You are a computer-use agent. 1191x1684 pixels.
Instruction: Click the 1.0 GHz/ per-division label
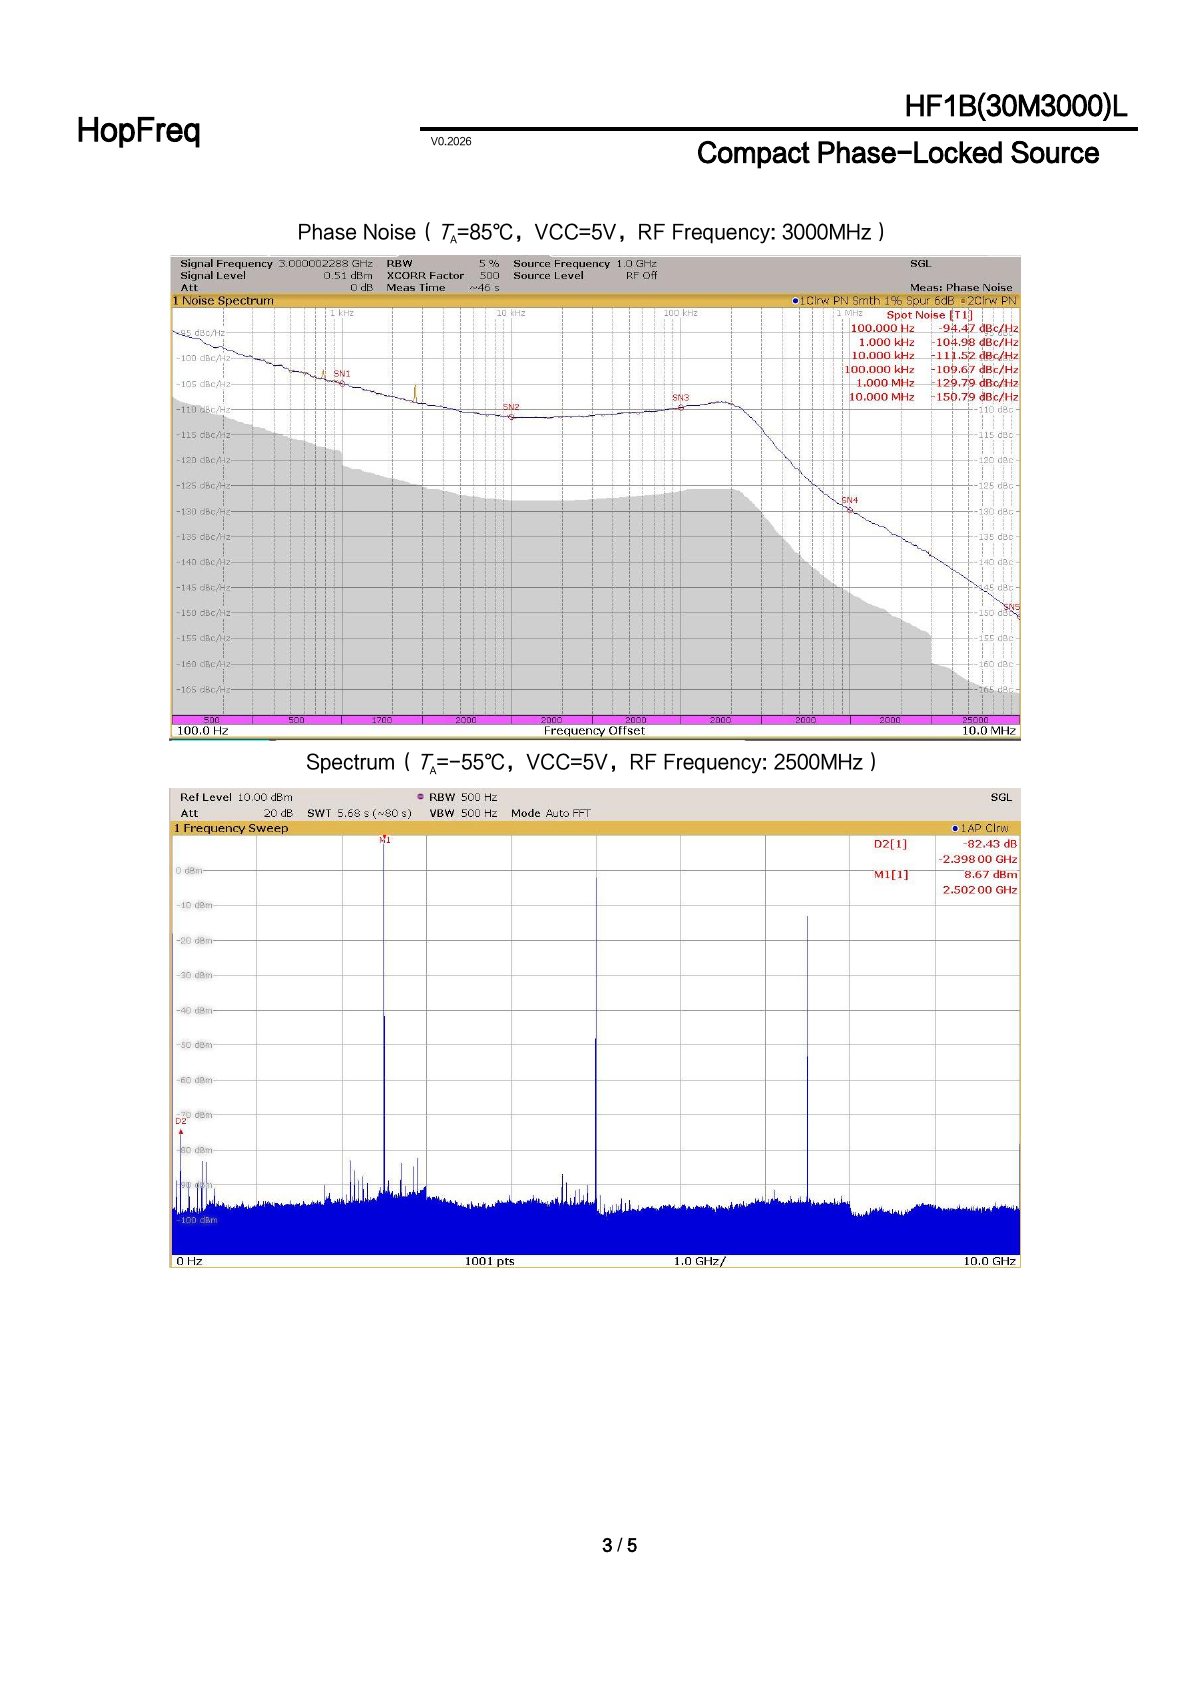pos(699,1262)
